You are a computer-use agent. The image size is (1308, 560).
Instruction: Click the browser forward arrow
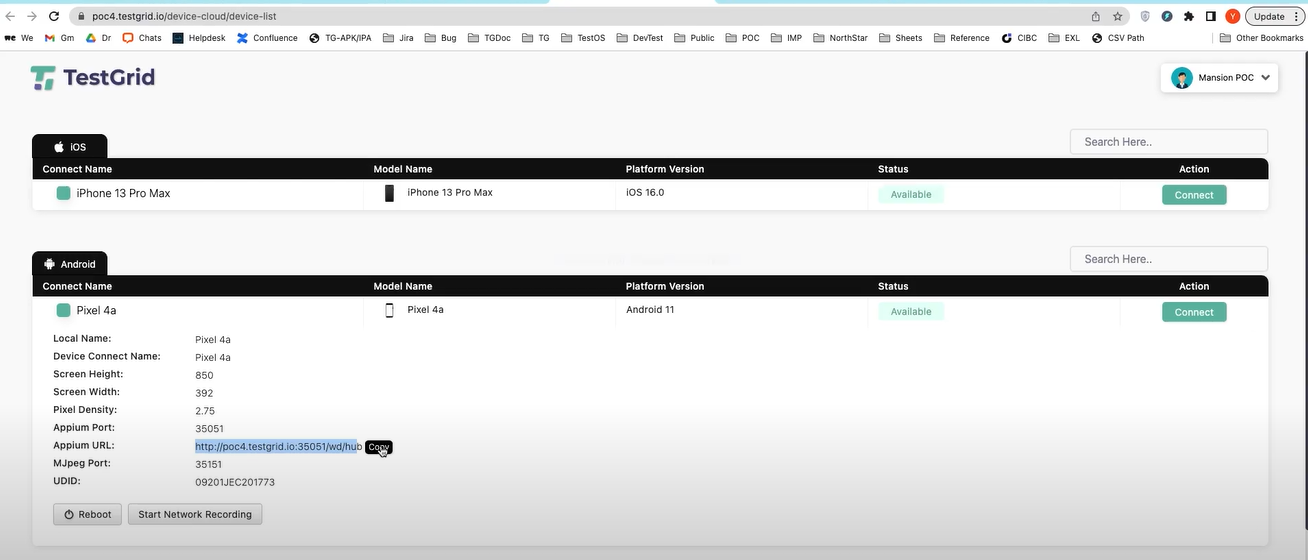coord(33,17)
